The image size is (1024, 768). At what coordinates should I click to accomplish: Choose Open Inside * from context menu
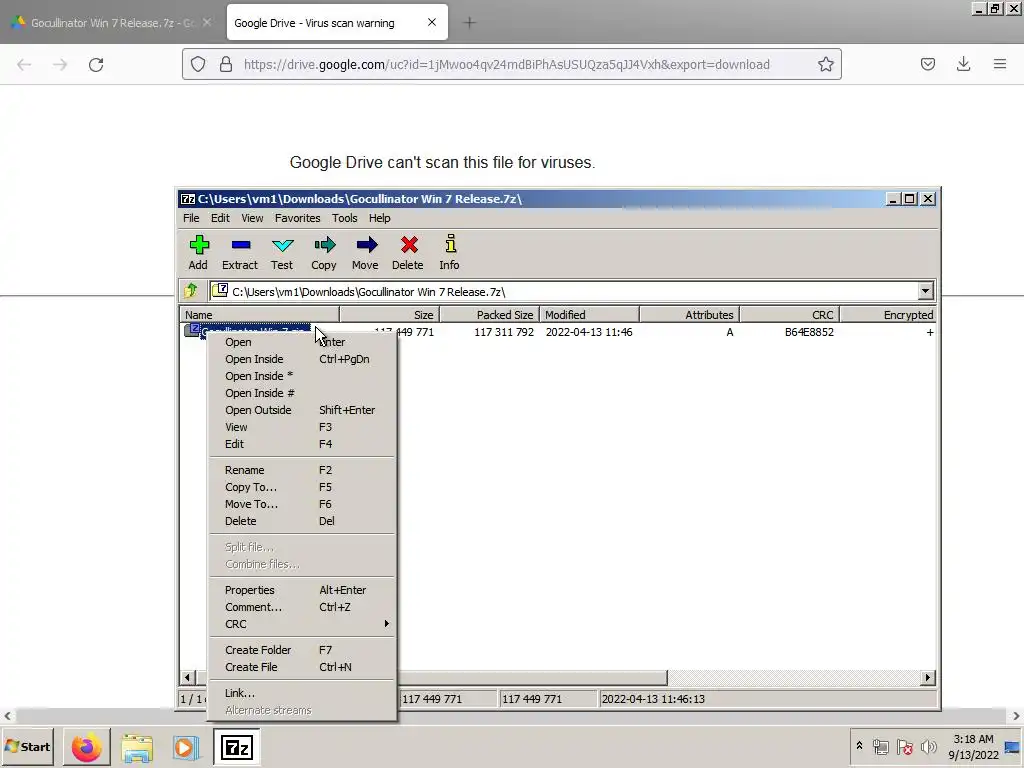tap(302, 376)
